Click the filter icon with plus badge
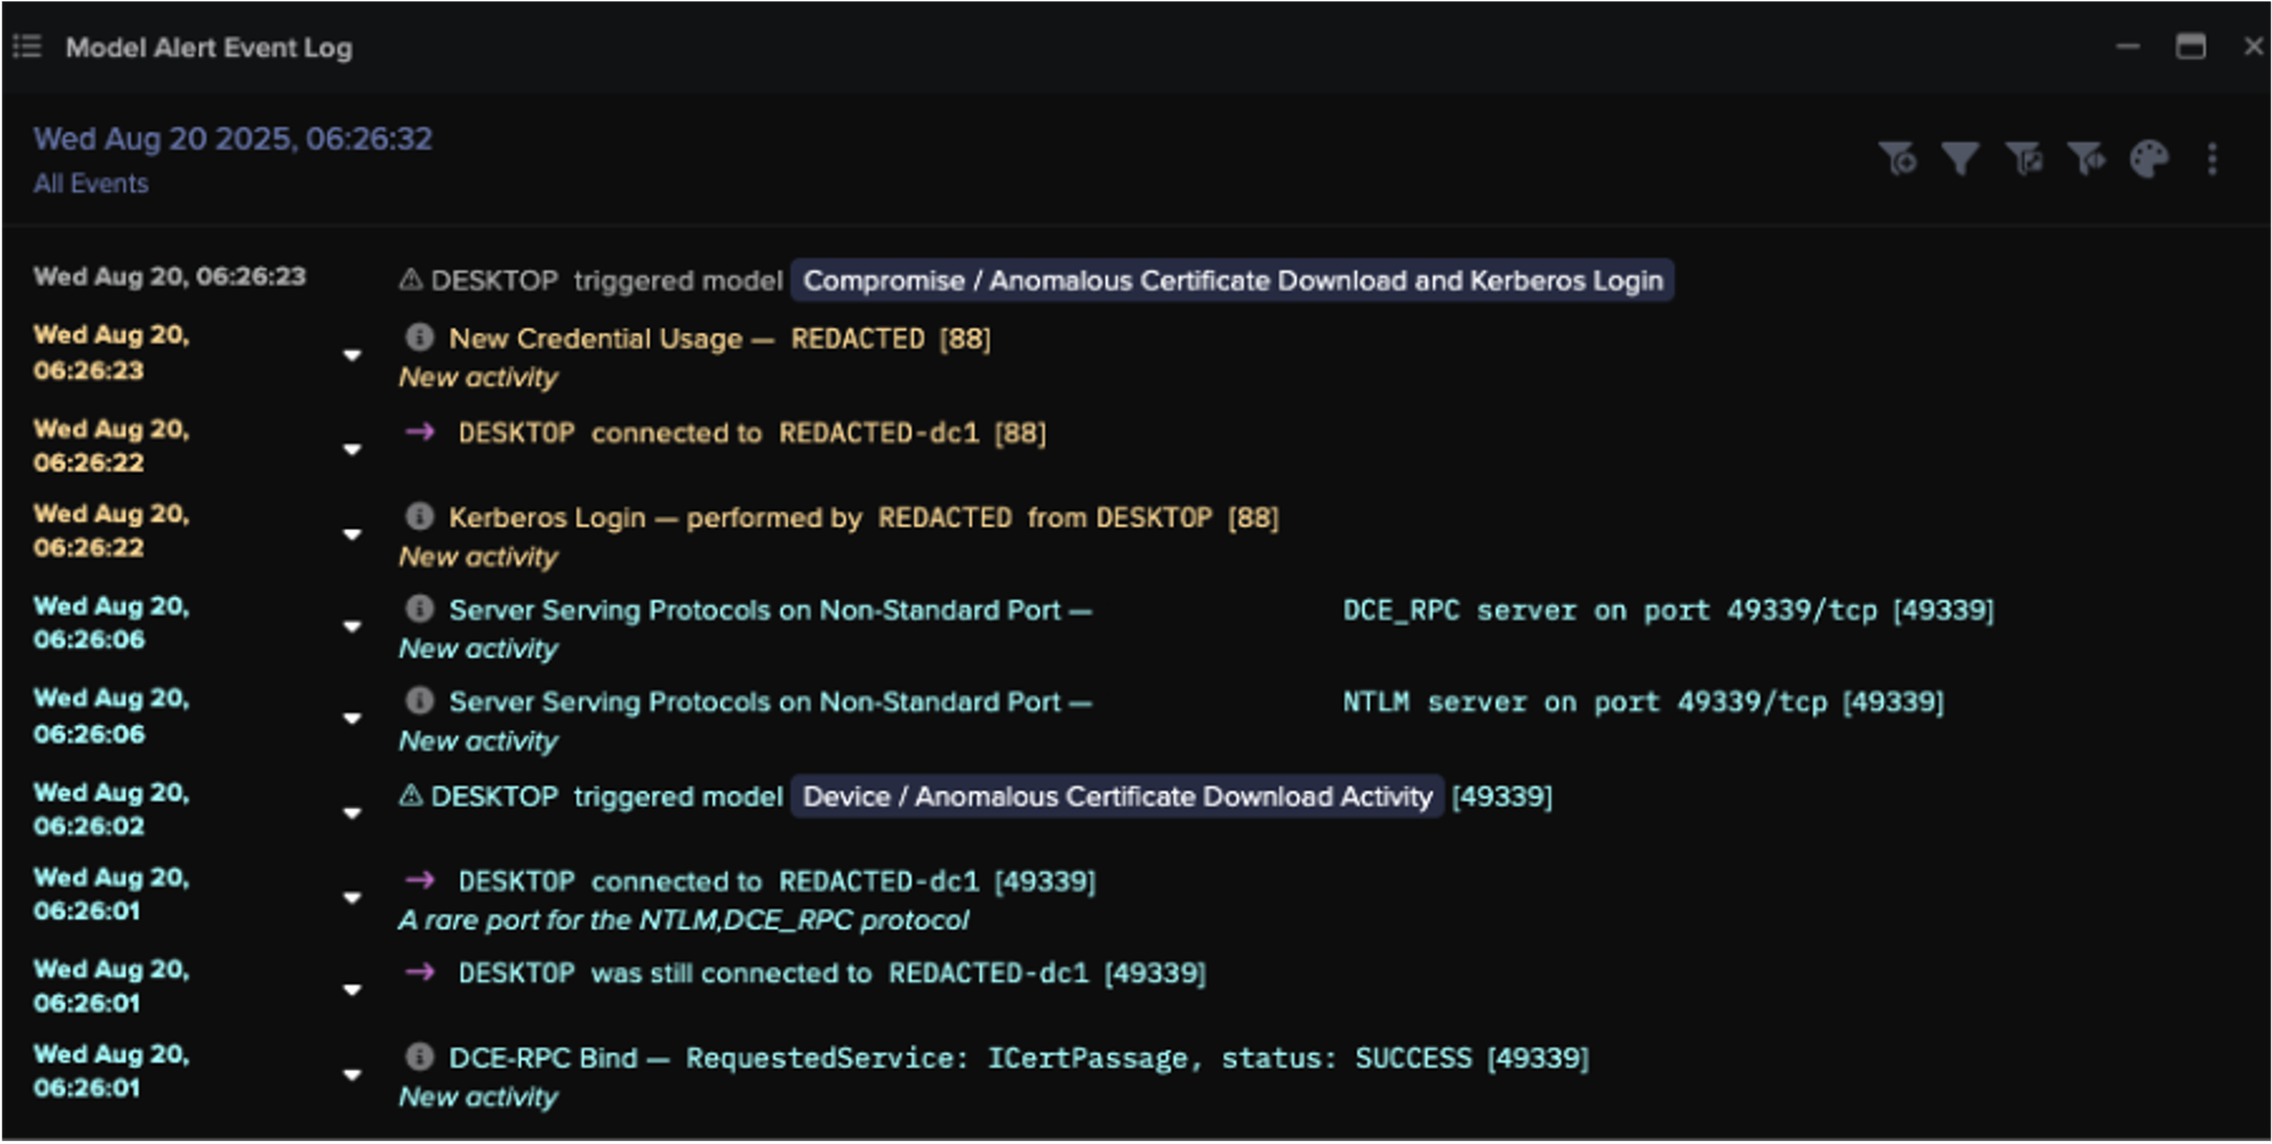This screenshot has width=2272, height=1144. coord(1897,159)
